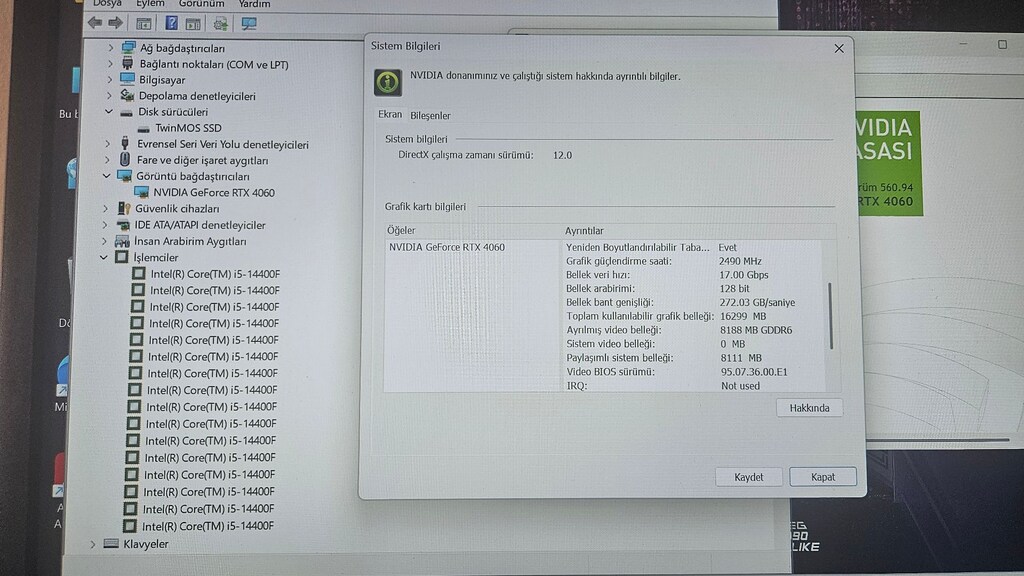Click the Güvenlik cihazları icon
The image size is (1024, 576).
point(123,208)
